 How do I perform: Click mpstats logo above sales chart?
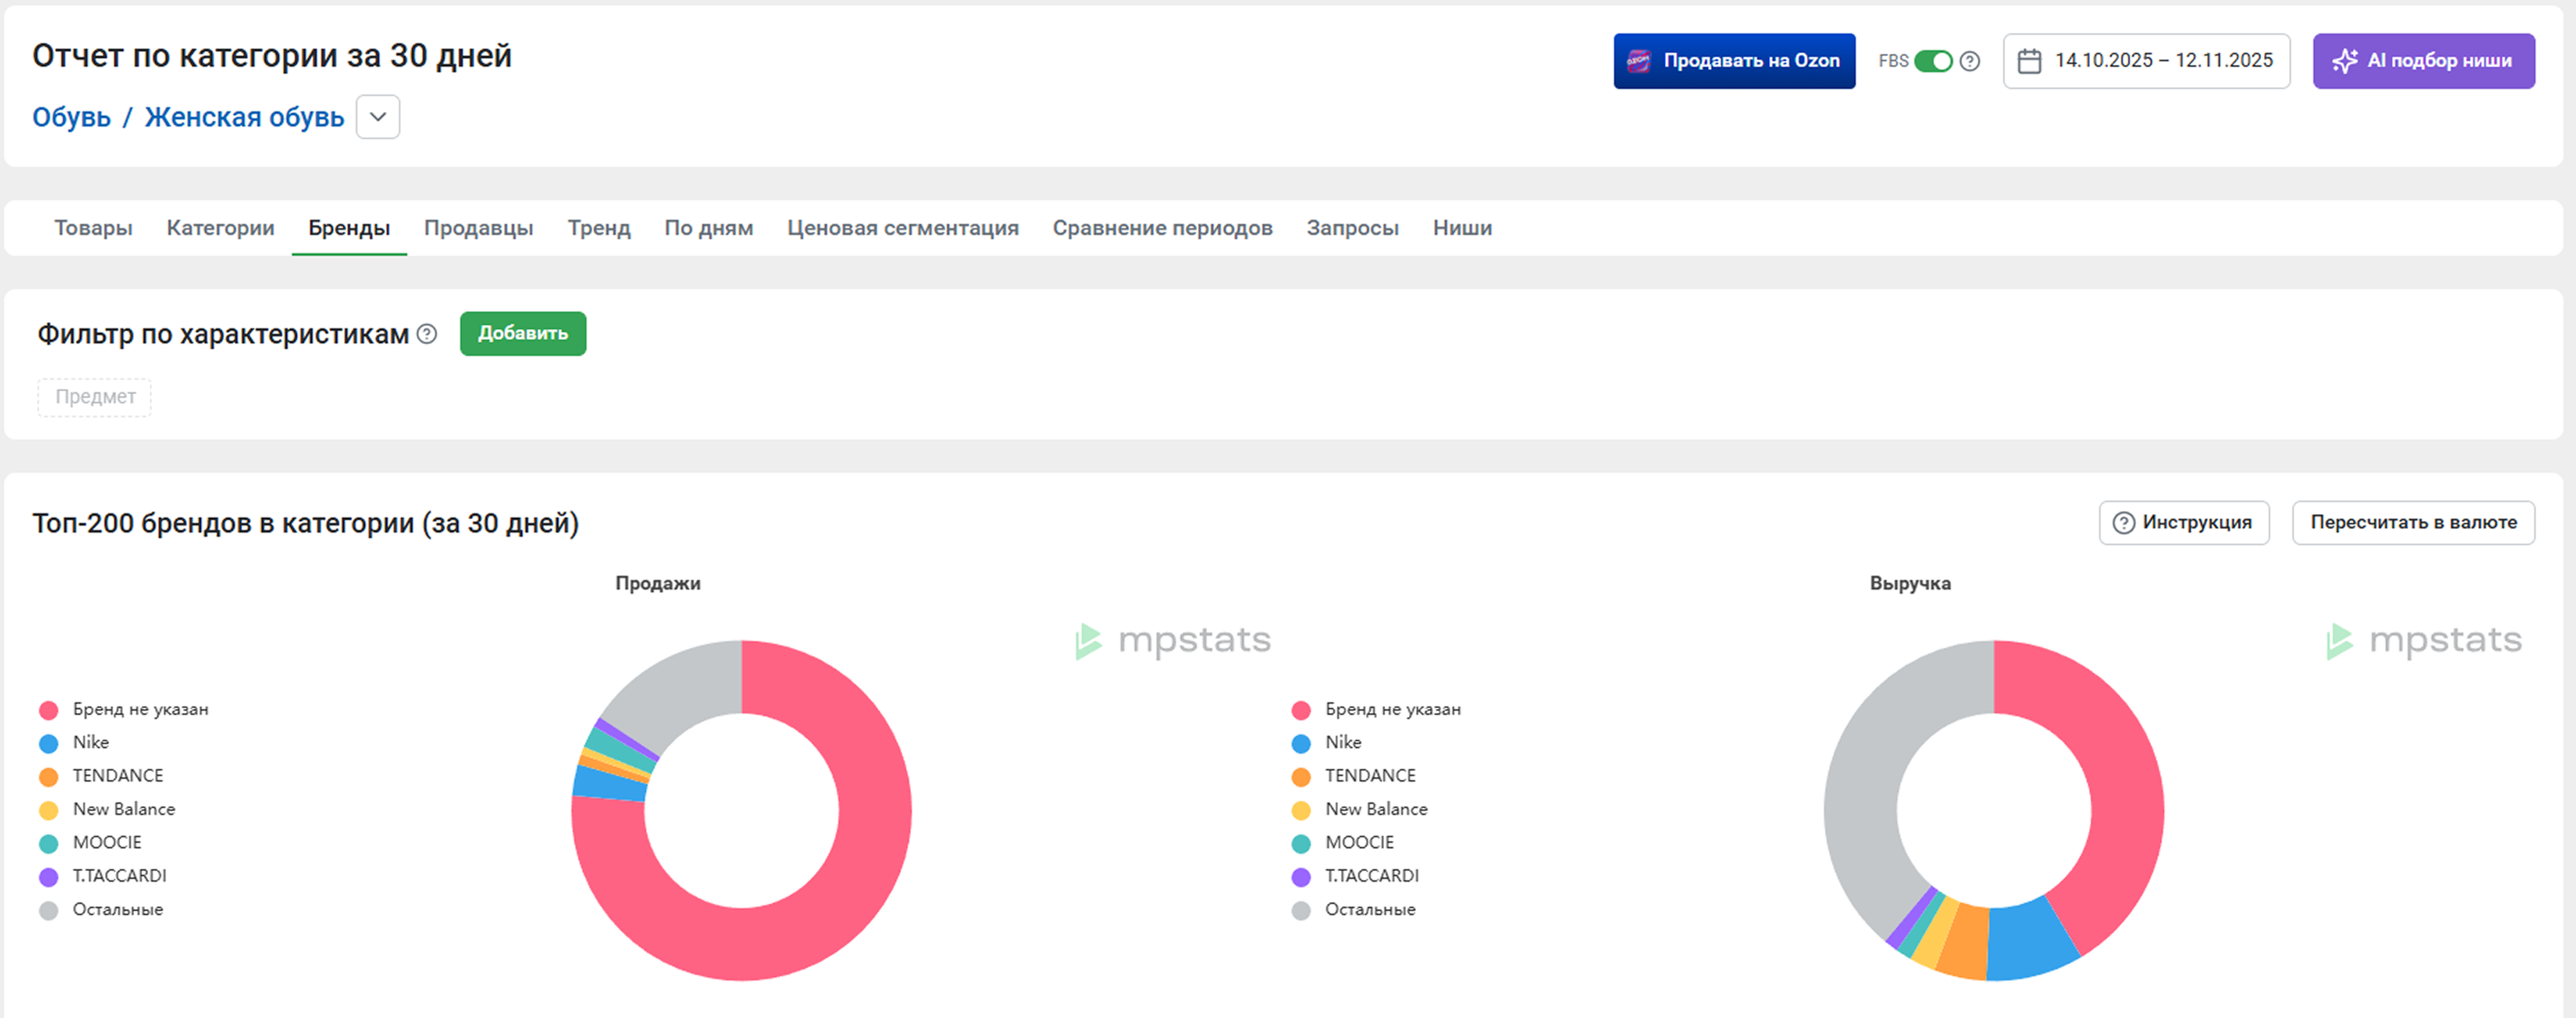click(1173, 641)
